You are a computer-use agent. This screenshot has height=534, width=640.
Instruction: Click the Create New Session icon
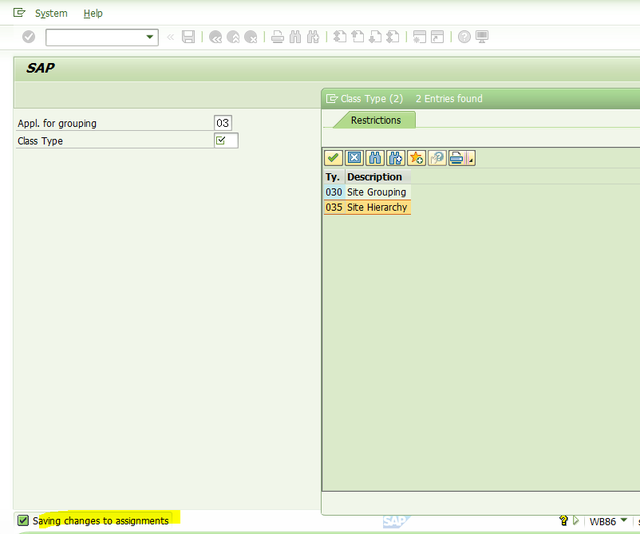click(420, 37)
